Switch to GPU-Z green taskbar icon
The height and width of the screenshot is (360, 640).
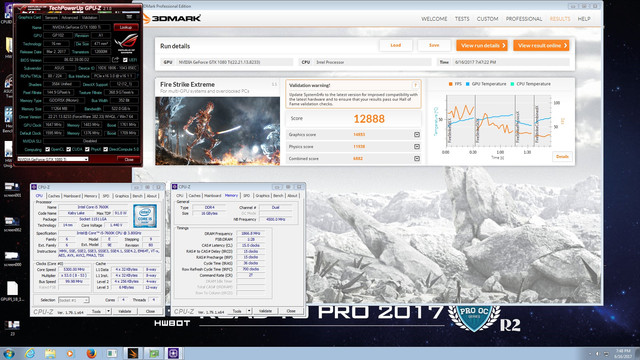click(x=154, y=353)
